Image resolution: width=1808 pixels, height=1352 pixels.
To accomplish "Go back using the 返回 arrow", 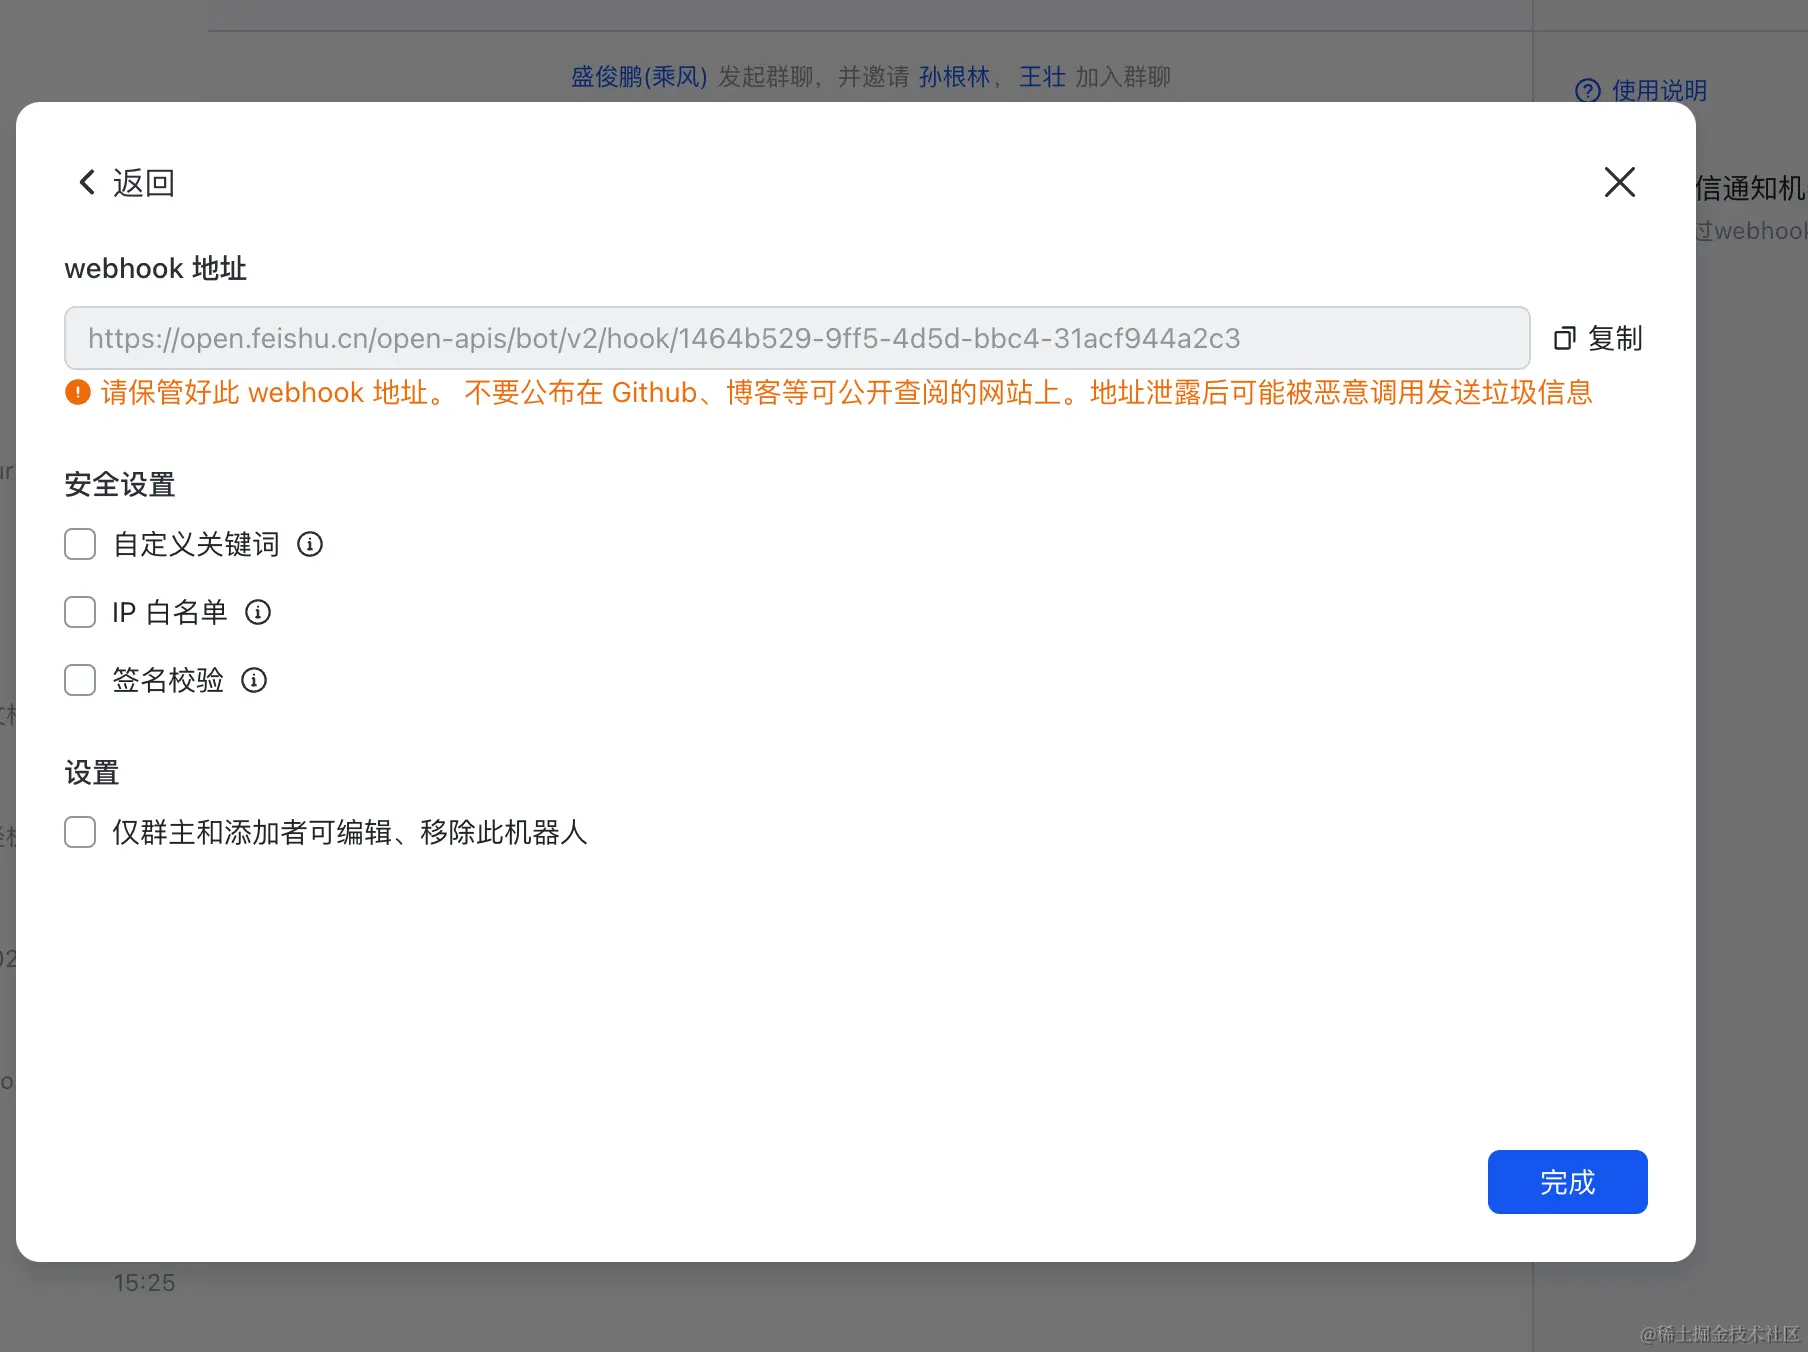I will coord(126,183).
